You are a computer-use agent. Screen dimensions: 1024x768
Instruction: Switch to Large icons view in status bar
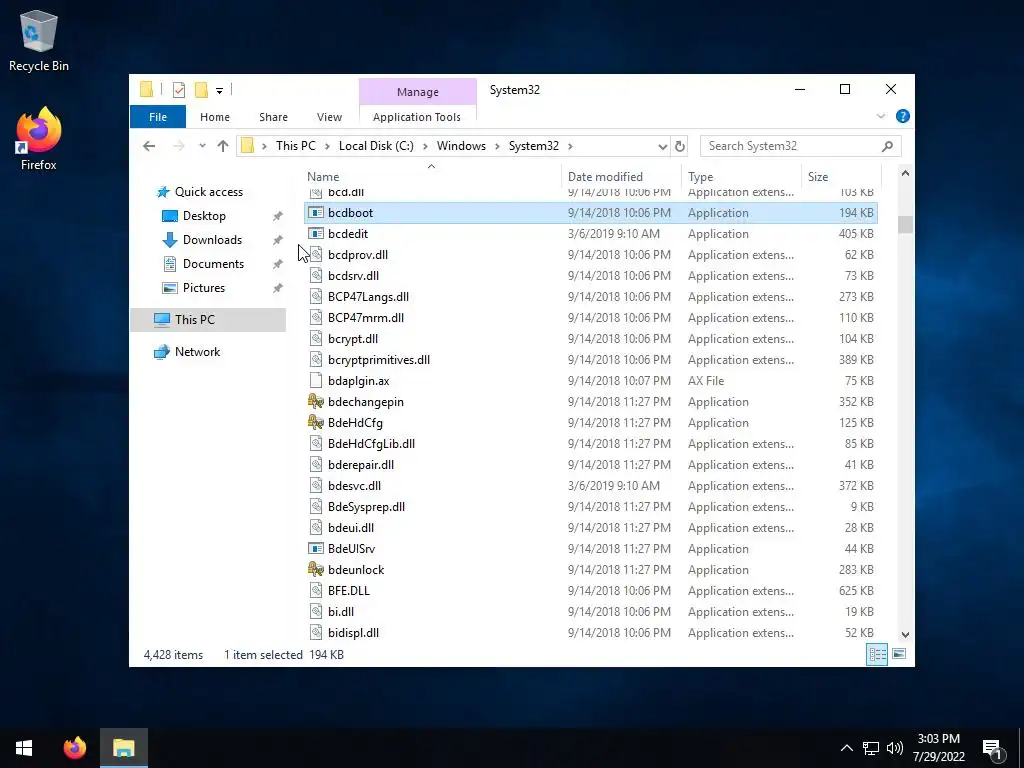899,654
